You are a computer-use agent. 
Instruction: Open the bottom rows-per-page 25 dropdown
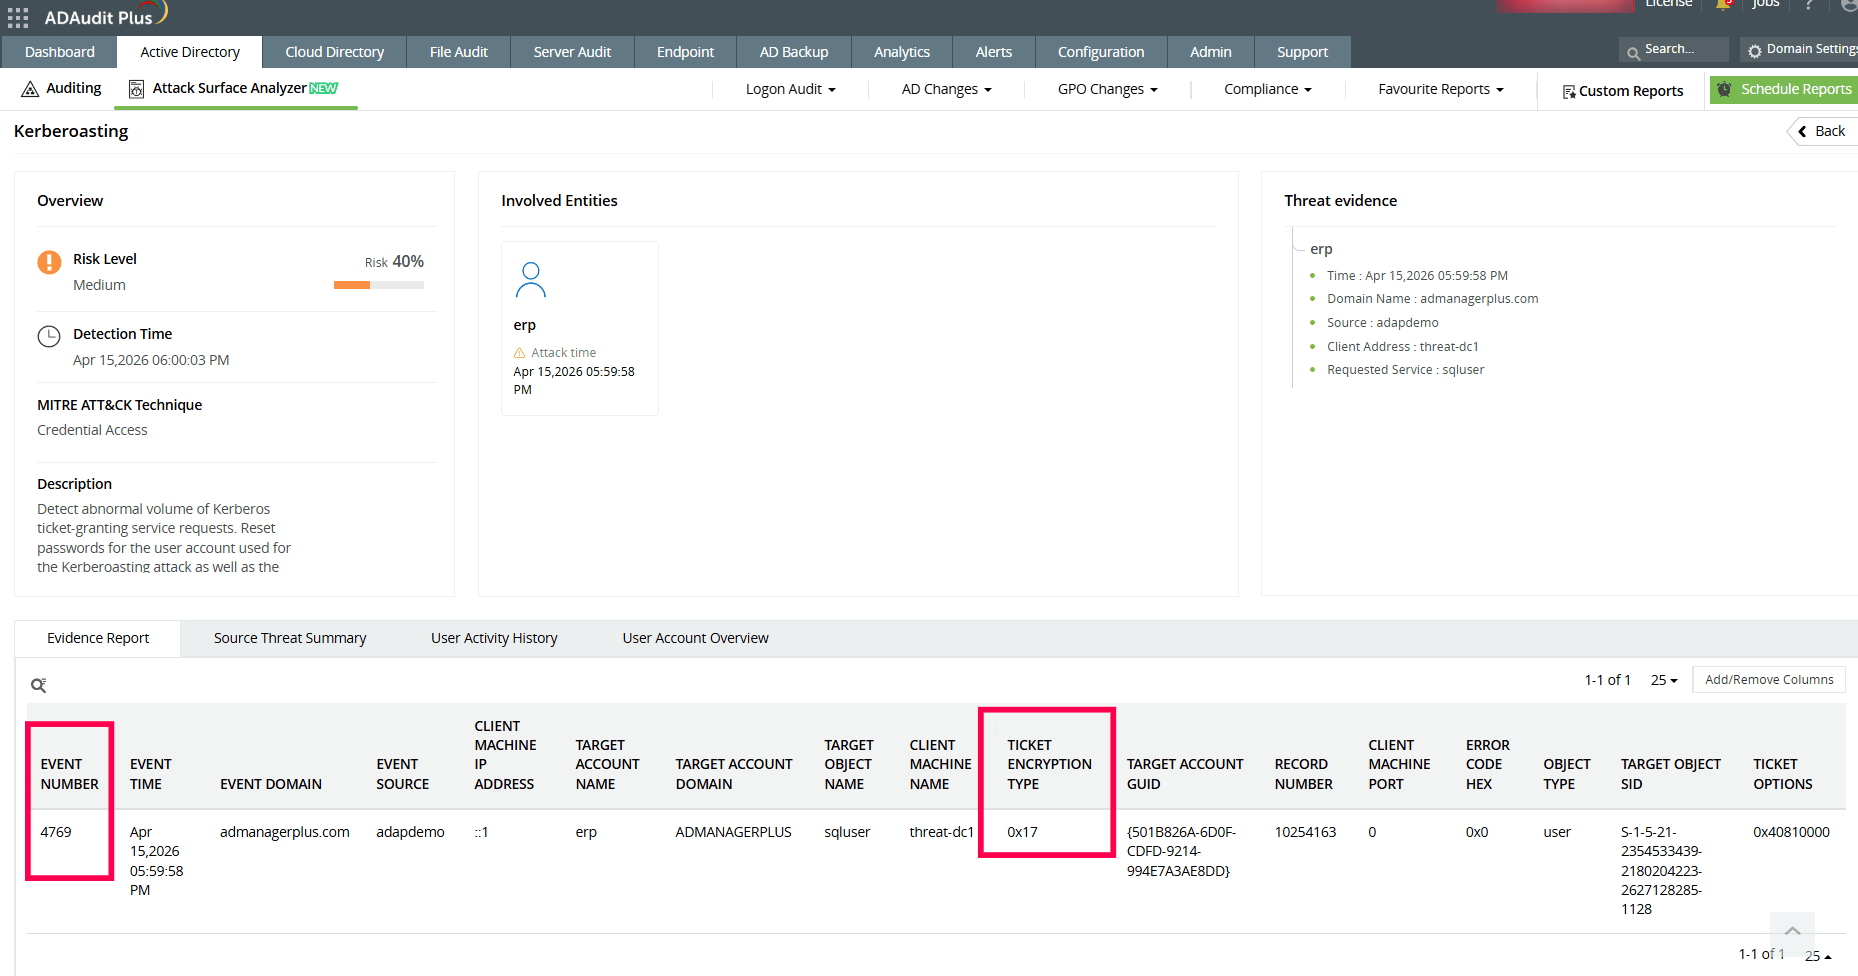click(x=1818, y=956)
